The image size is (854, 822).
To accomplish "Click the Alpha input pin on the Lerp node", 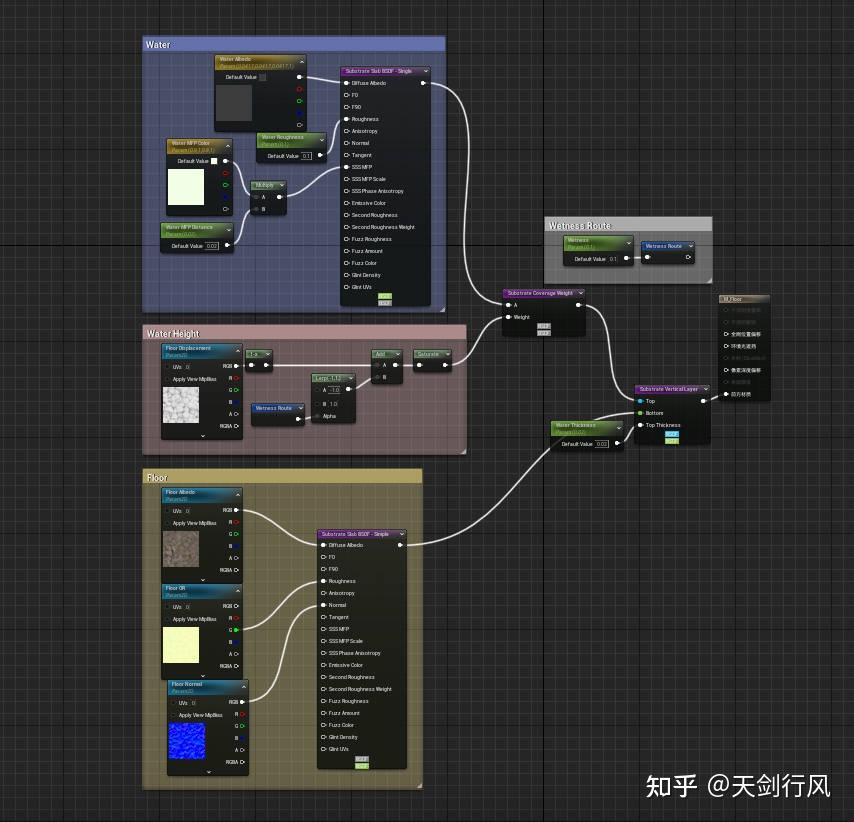I will point(317,416).
